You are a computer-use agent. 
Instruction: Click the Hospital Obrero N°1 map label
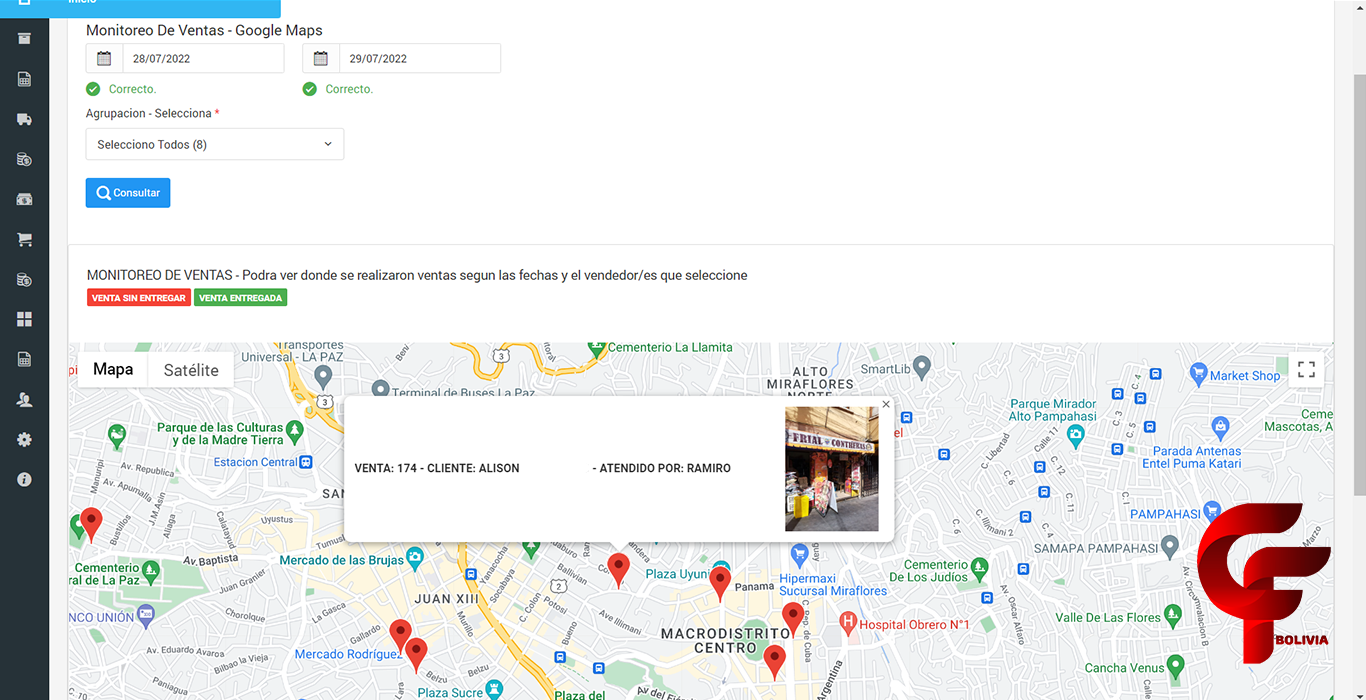tap(914, 625)
